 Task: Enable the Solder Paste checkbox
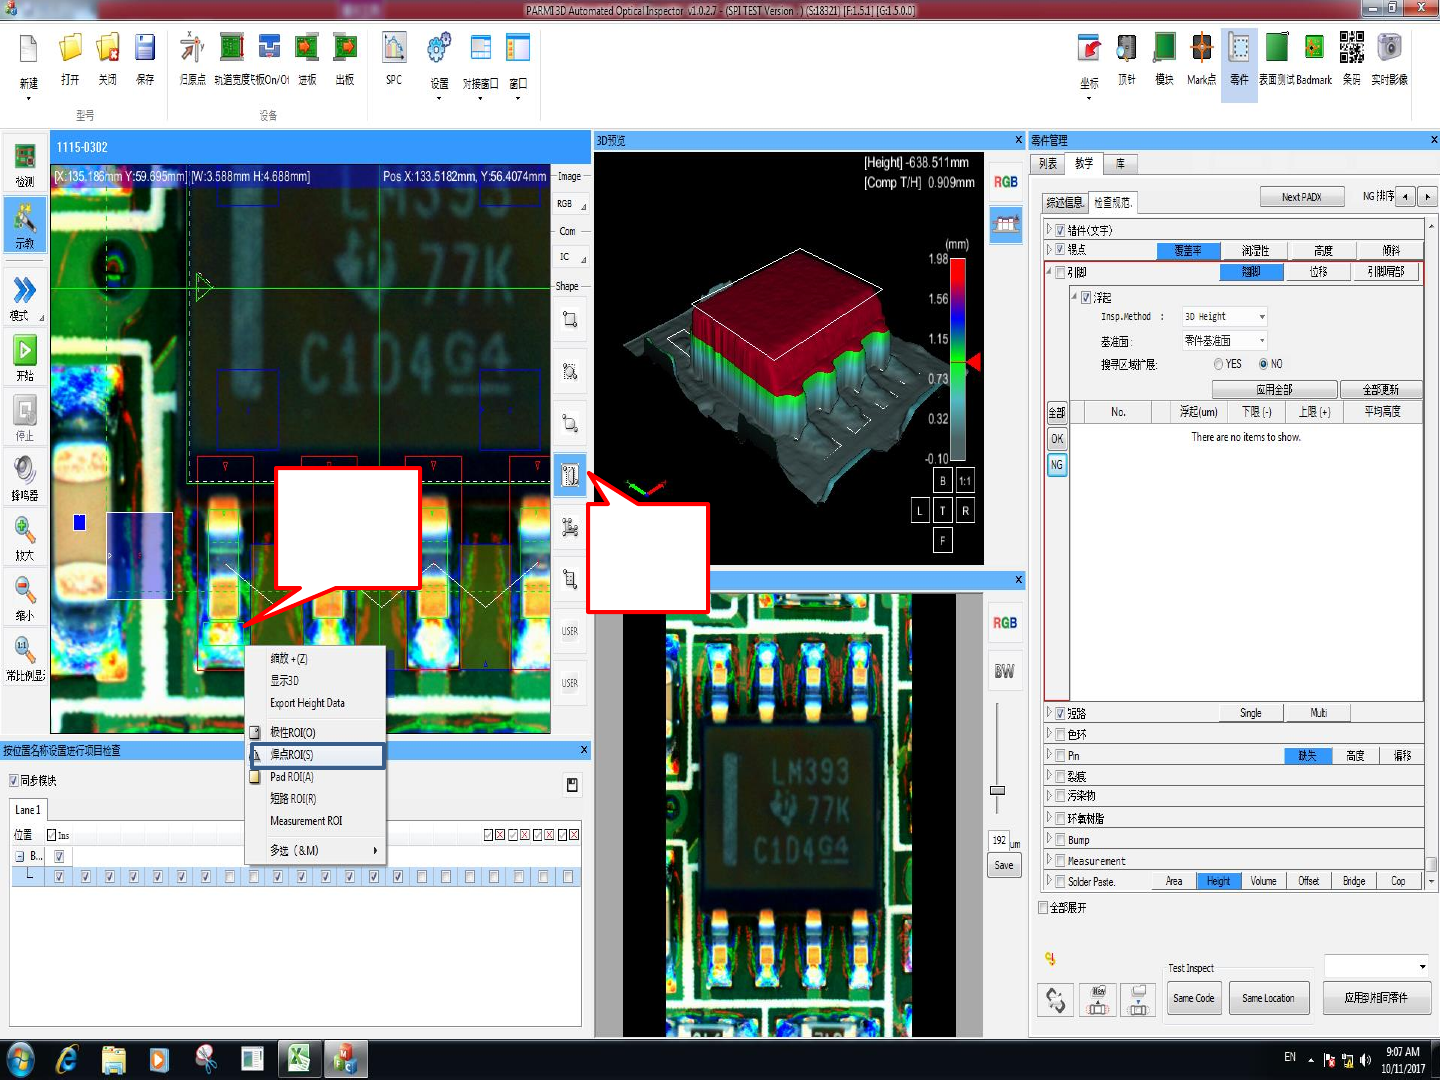1060,882
